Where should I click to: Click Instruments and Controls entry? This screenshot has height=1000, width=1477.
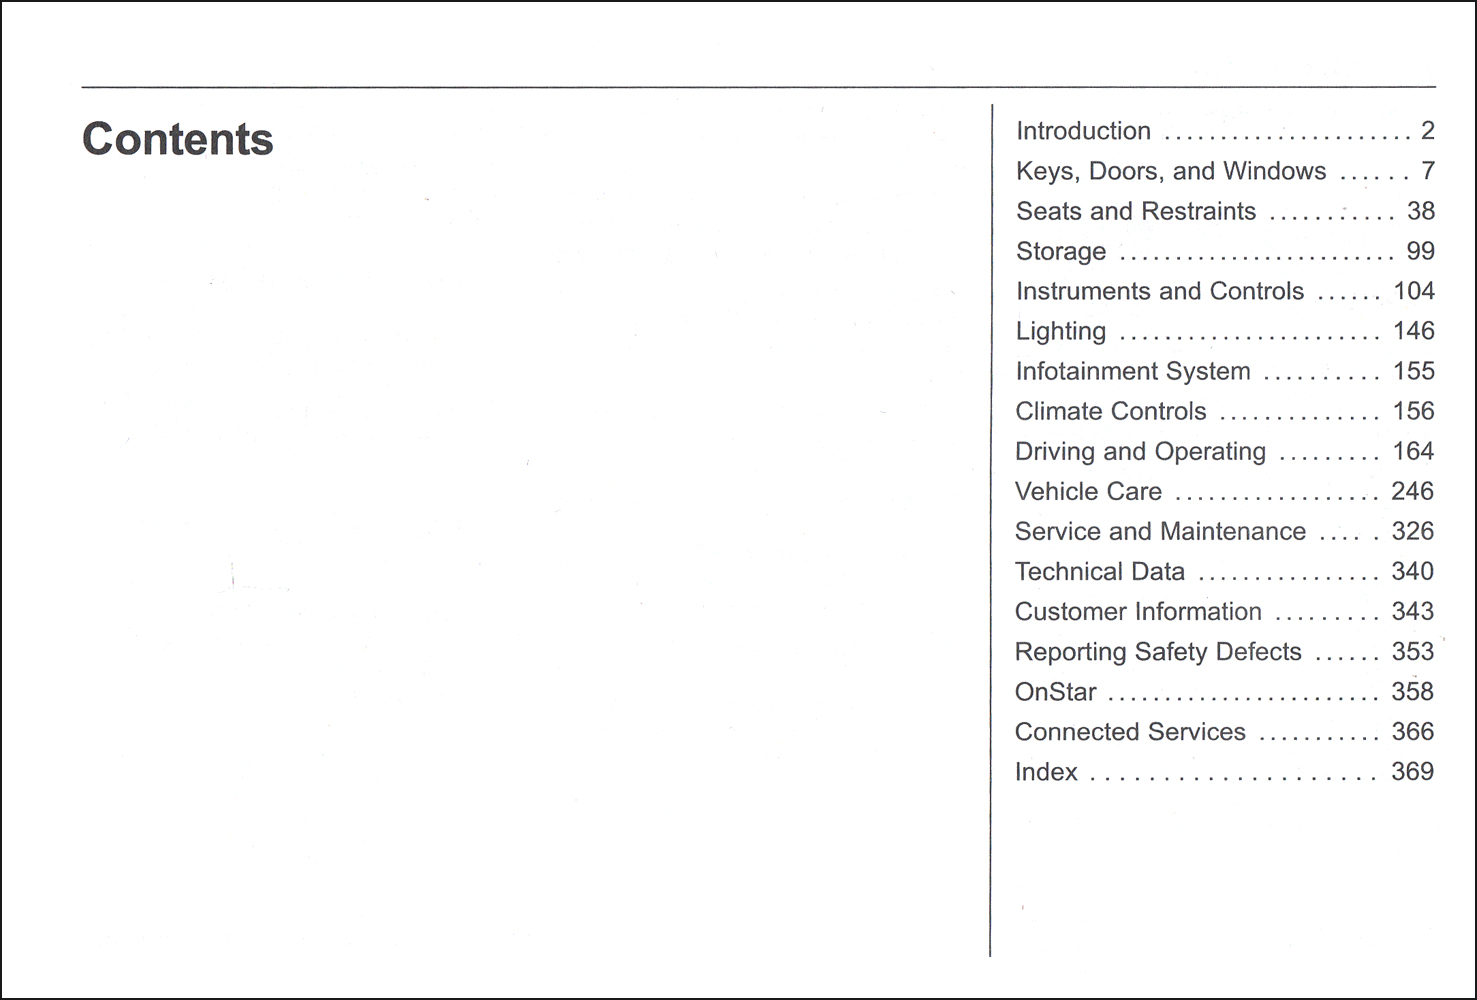[x=1225, y=291]
